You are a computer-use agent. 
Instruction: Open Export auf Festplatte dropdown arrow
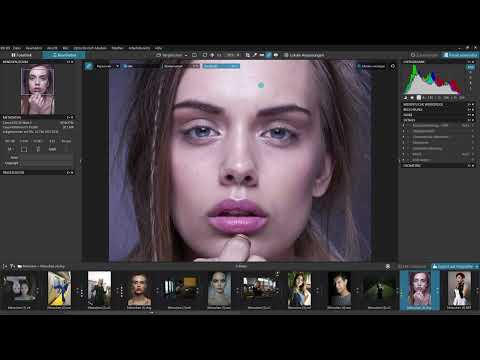477,267
